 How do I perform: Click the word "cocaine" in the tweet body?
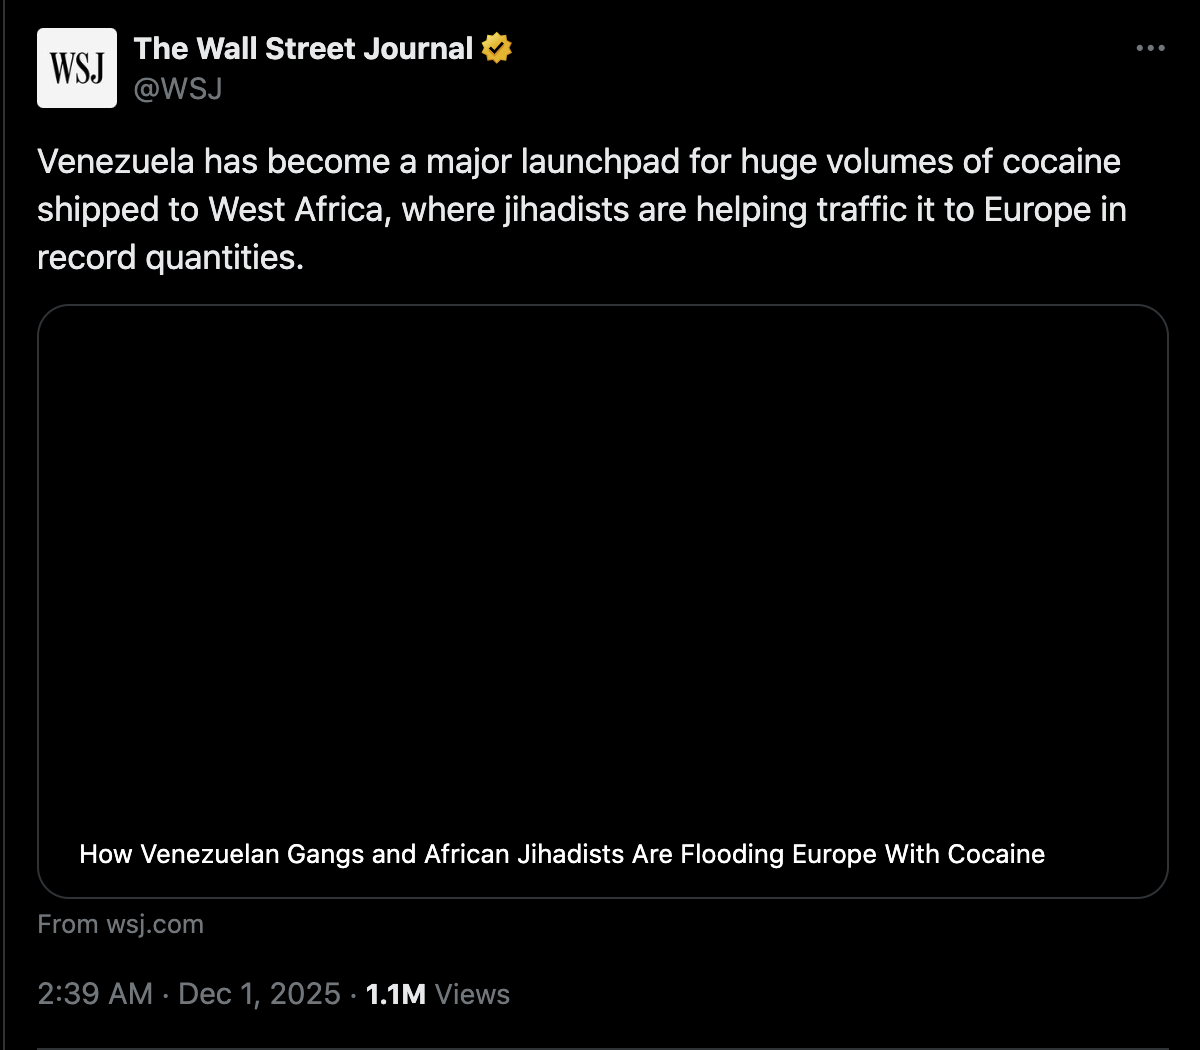[1061, 162]
